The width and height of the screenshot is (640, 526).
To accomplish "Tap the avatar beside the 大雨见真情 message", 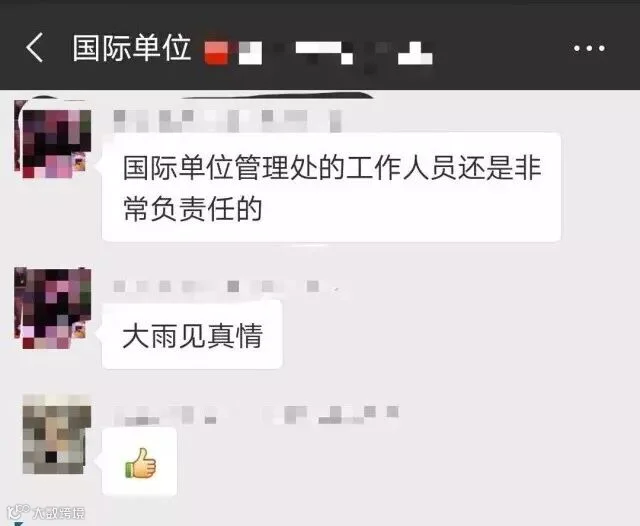I will tap(53, 308).
